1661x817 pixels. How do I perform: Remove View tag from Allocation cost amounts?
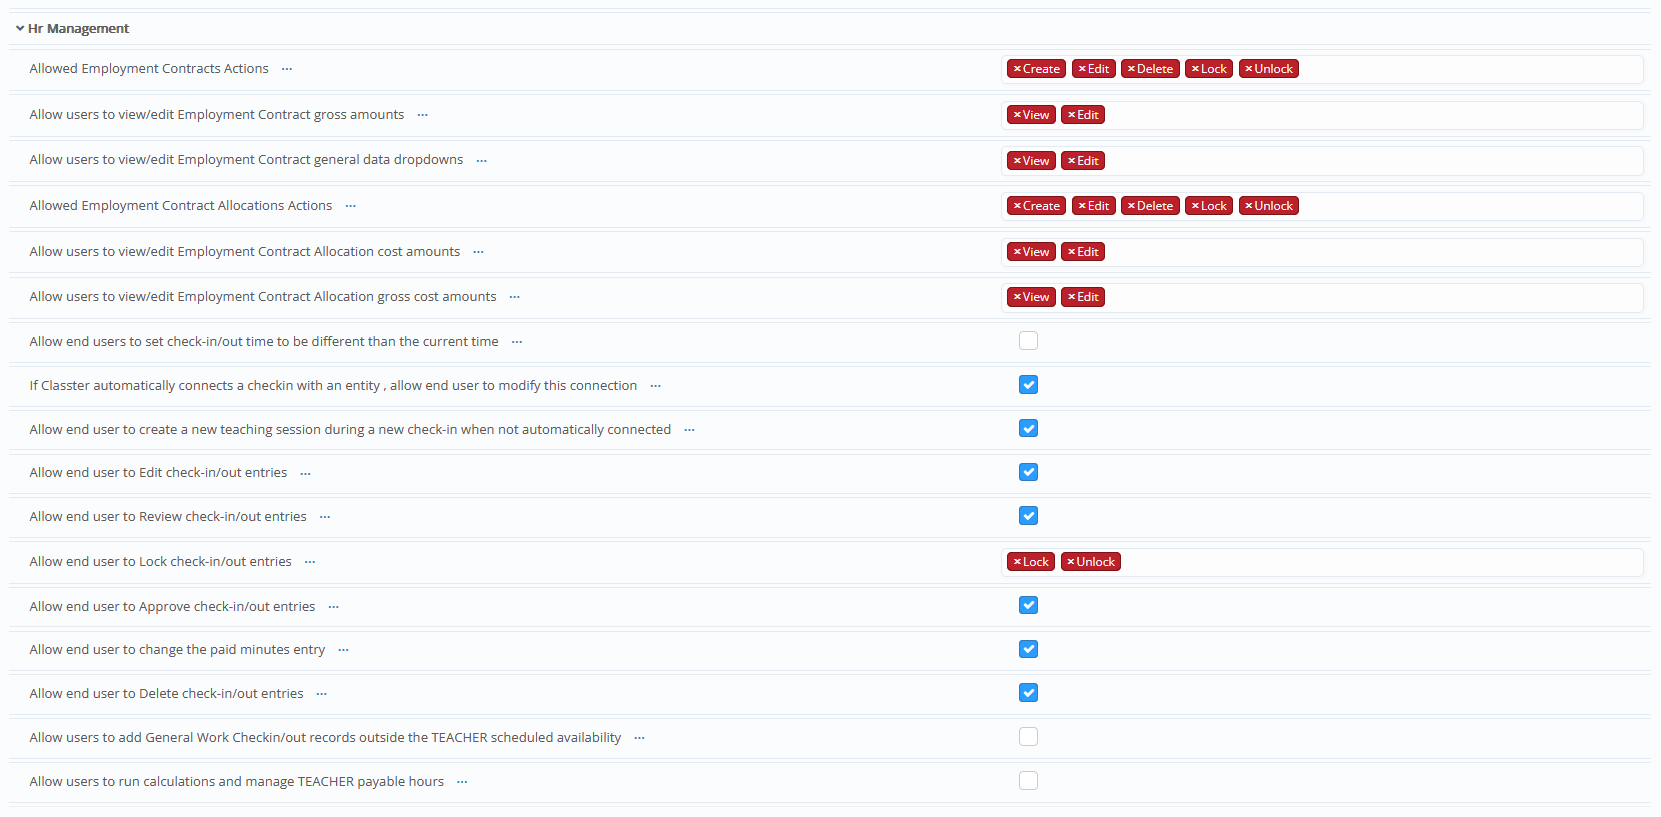(x=1017, y=252)
